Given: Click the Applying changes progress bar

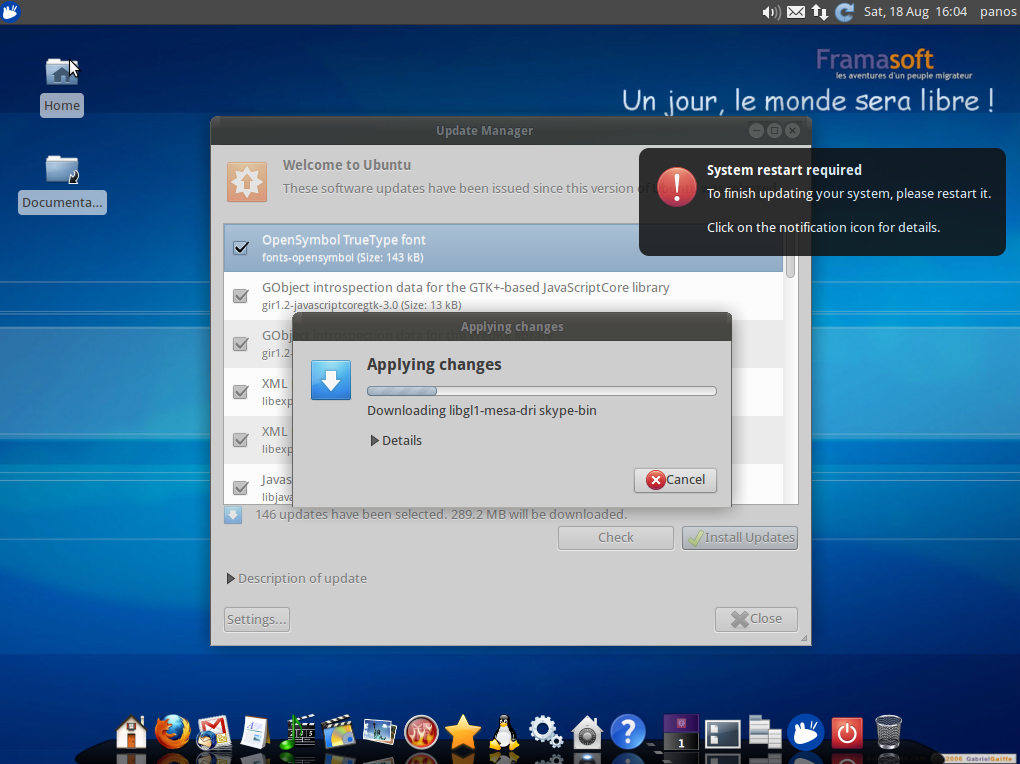Looking at the screenshot, I should 542,391.
